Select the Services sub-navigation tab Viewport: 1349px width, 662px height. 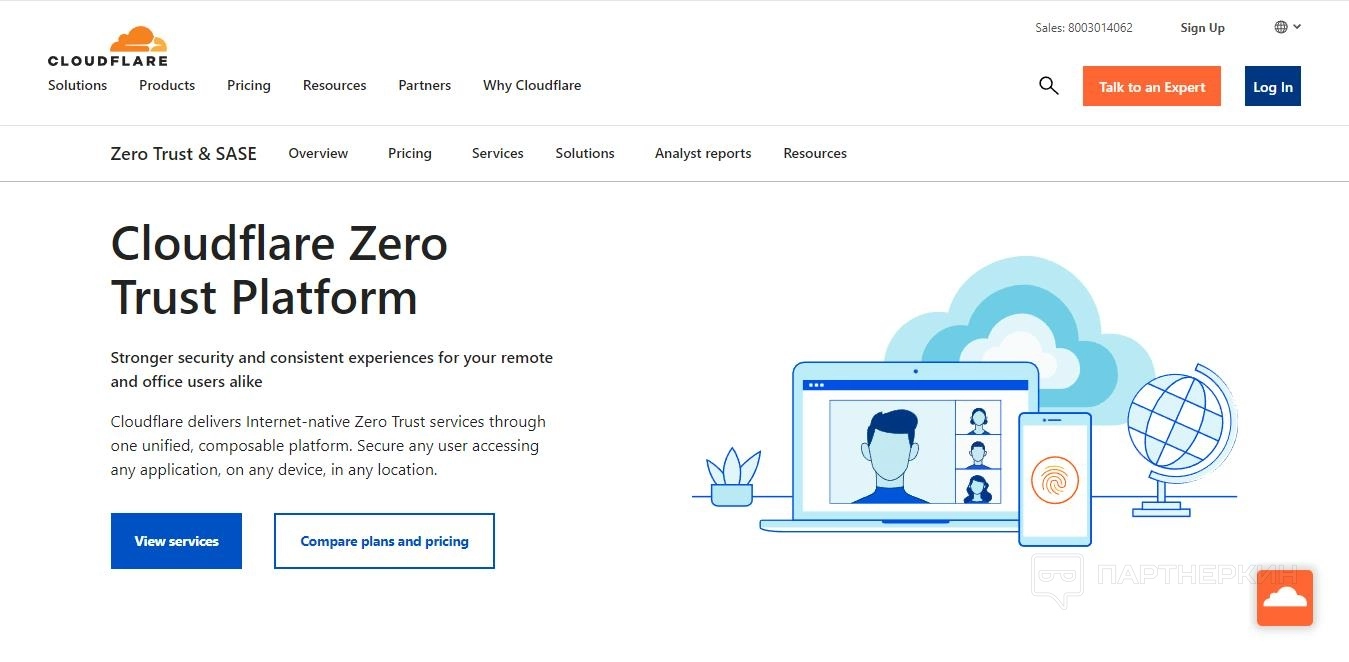(x=498, y=153)
